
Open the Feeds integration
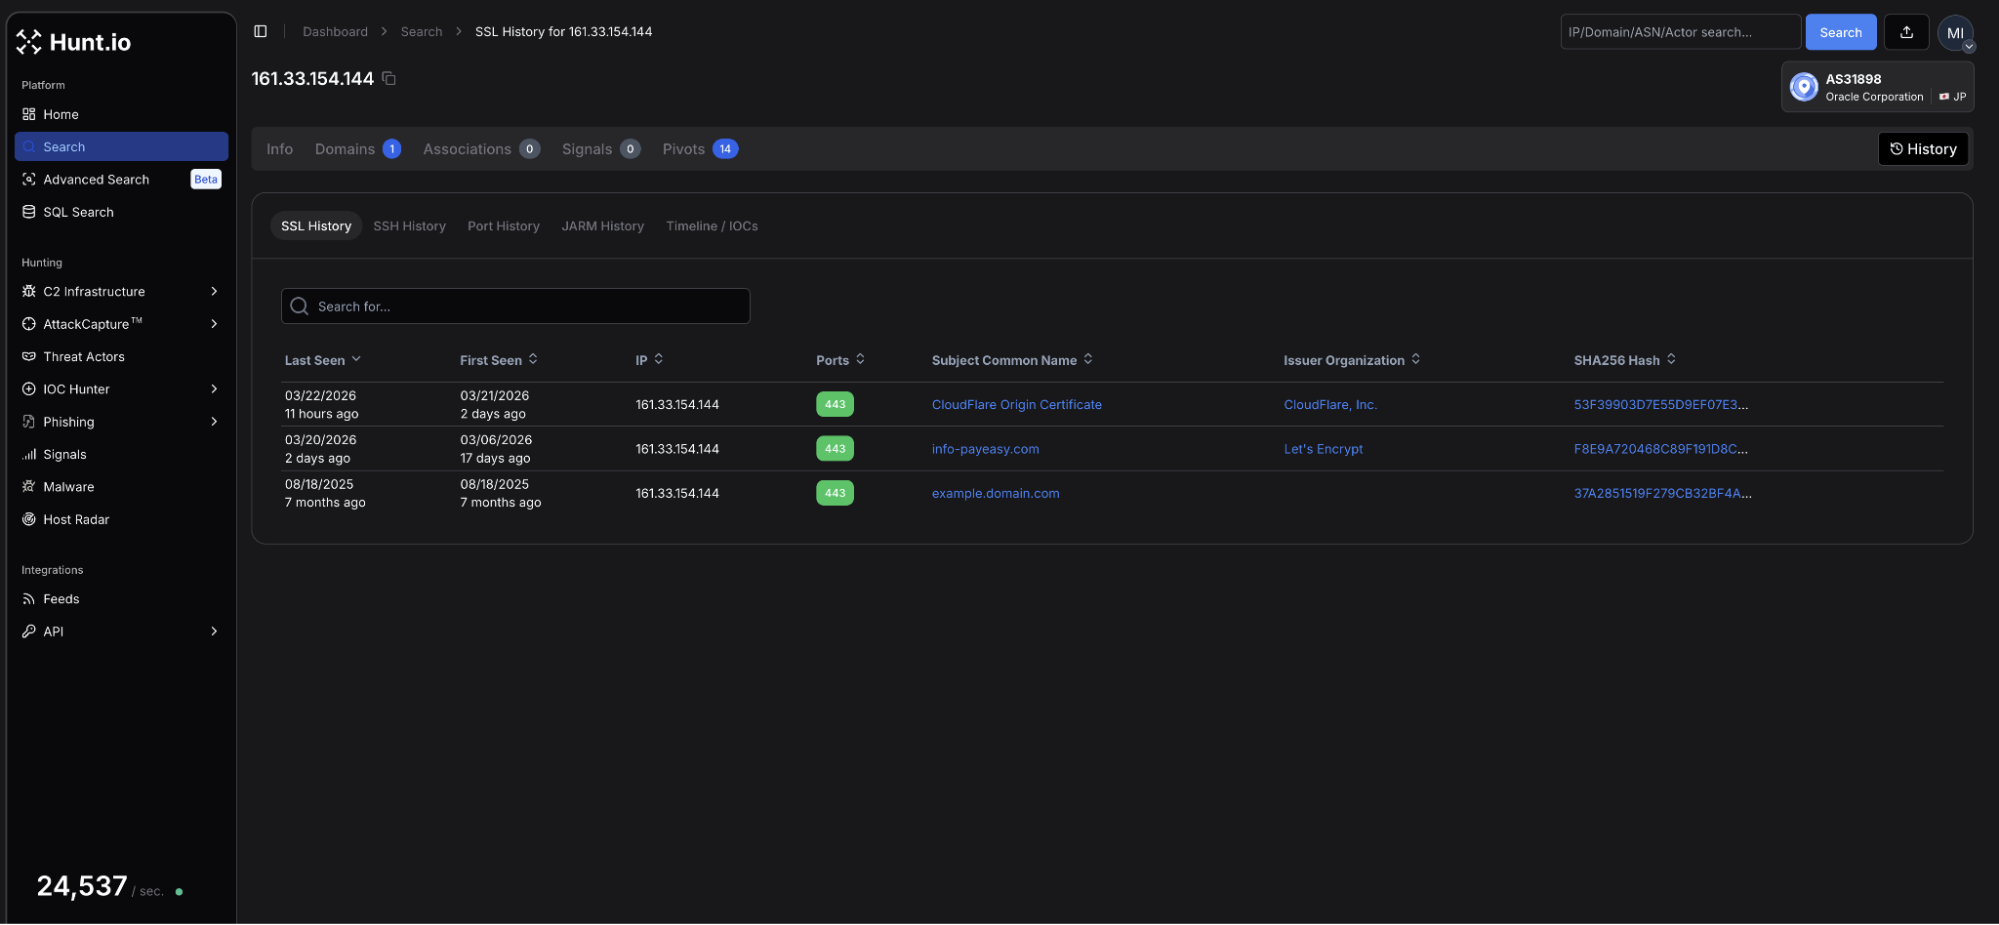(x=60, y=599)
